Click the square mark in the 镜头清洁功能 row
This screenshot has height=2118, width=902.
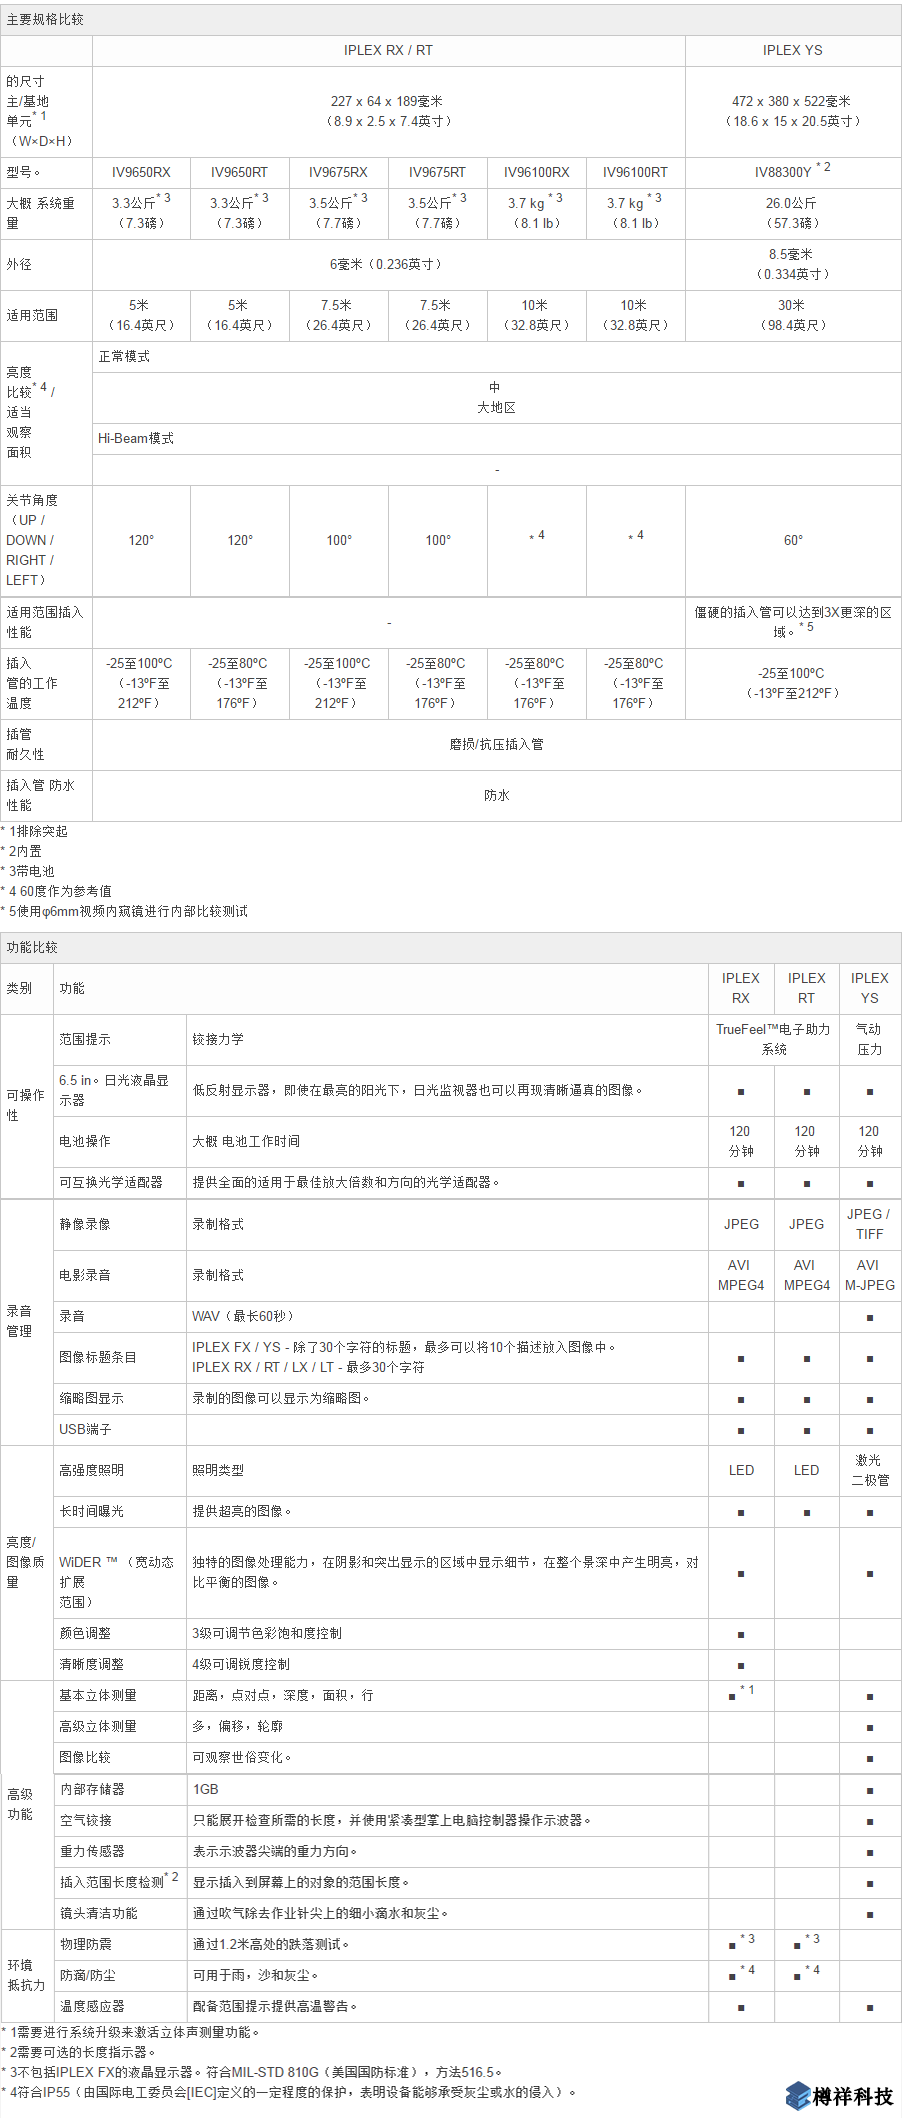[870, 1914]
